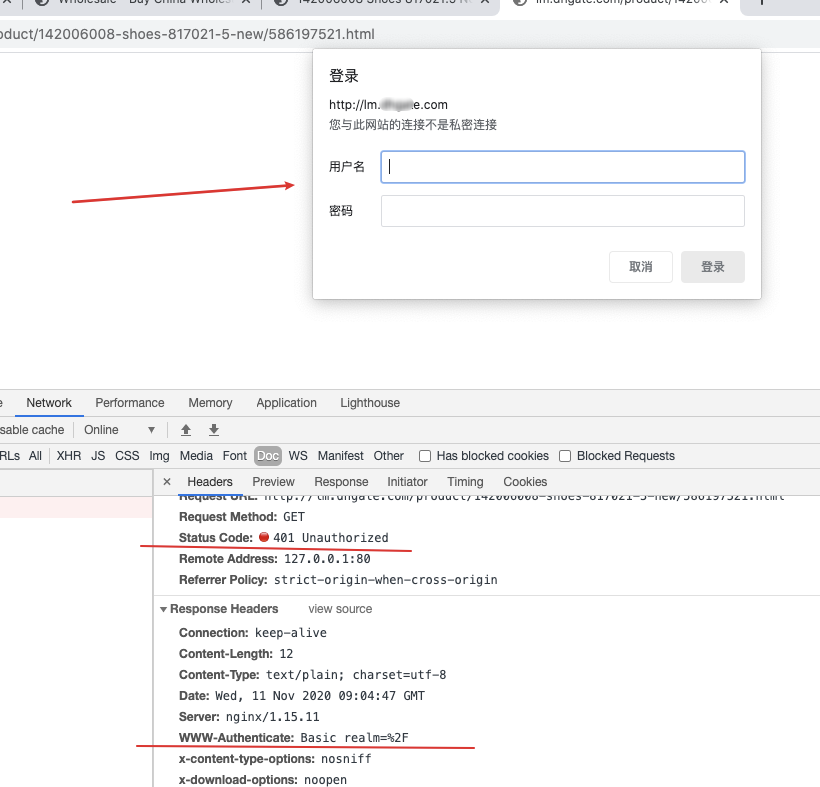
Task: Click the Request Method GET line
Action: (242, 517)
